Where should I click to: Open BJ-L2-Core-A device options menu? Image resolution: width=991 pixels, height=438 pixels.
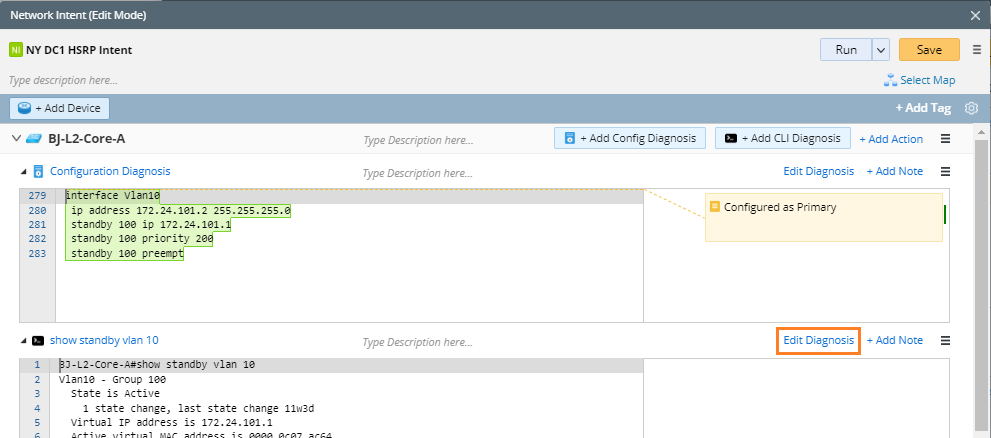pos(945,139)
